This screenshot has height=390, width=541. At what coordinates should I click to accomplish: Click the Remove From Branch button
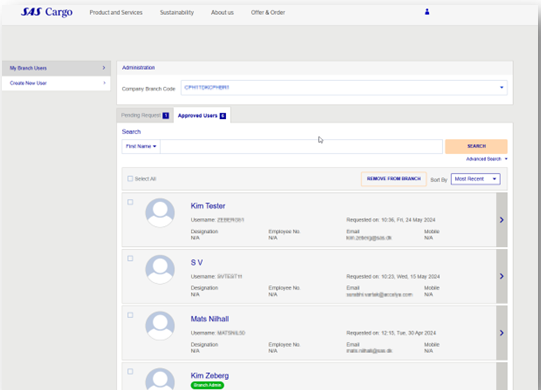pyautogui.click(x=394, y=179)
